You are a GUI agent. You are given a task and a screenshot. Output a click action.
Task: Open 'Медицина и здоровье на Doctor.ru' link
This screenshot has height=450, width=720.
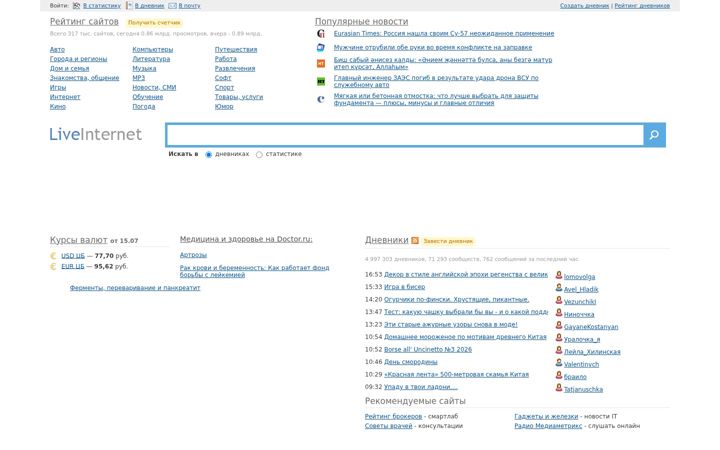(x=246, y=239)
